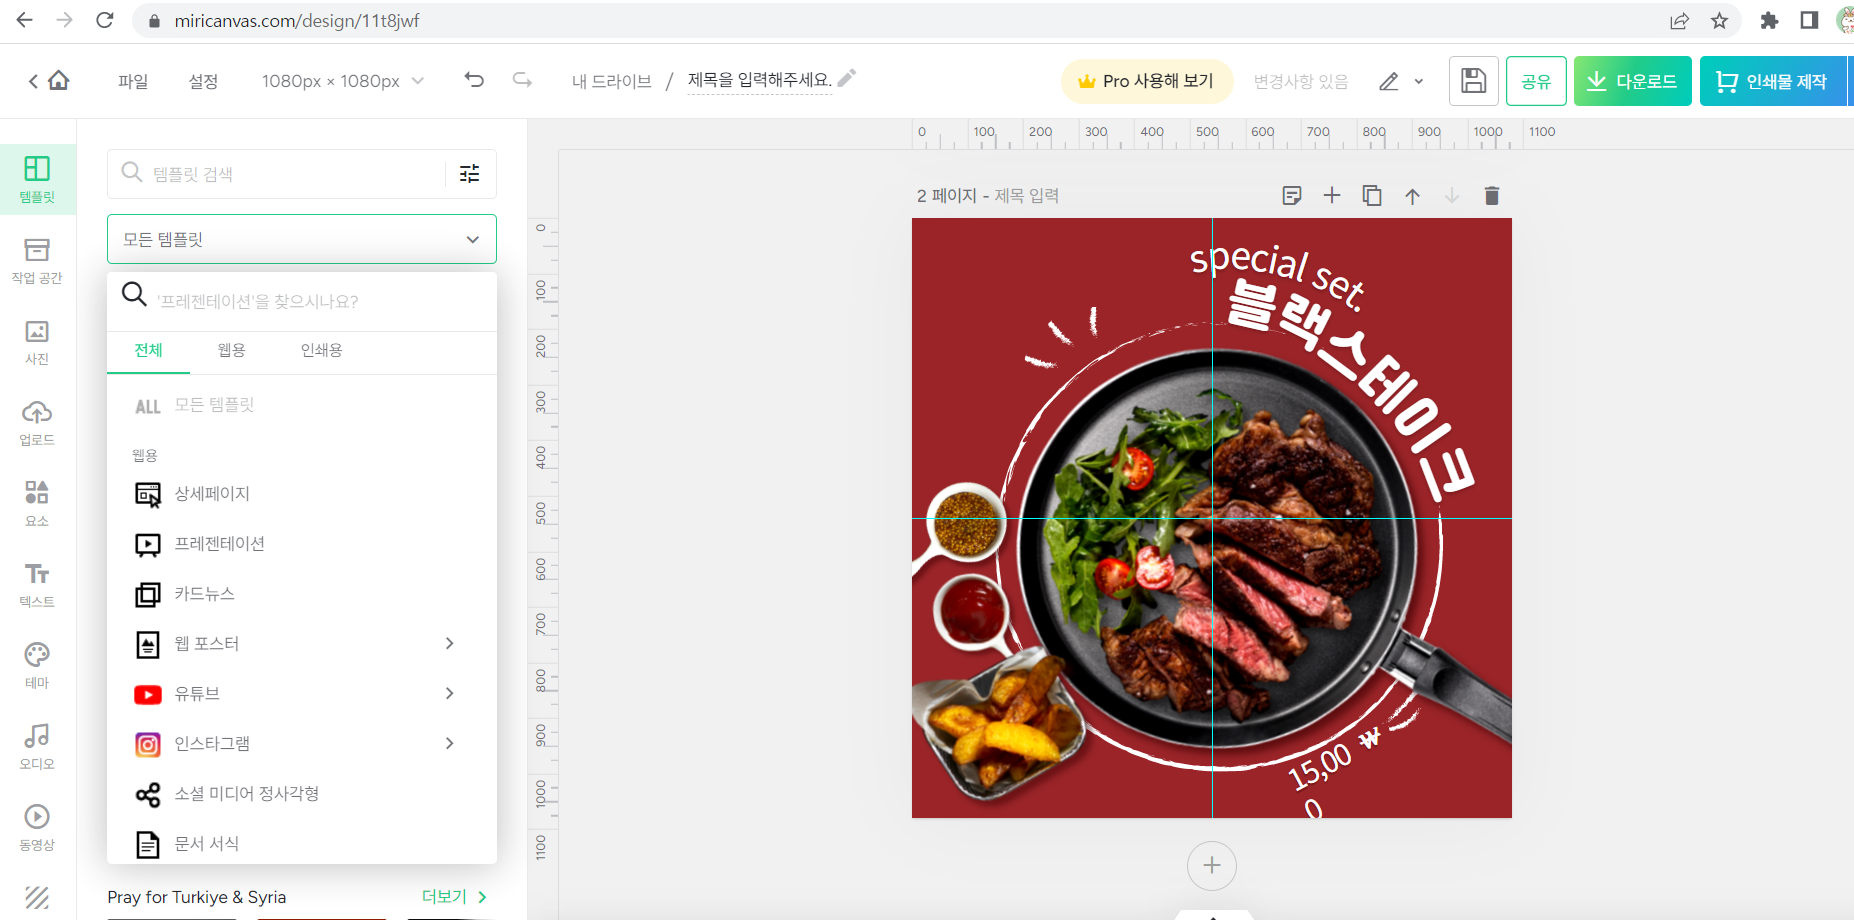This screenshot has height=920, width=1854.
Task: Click the category search field in dropdown
Action: [302, 301]
